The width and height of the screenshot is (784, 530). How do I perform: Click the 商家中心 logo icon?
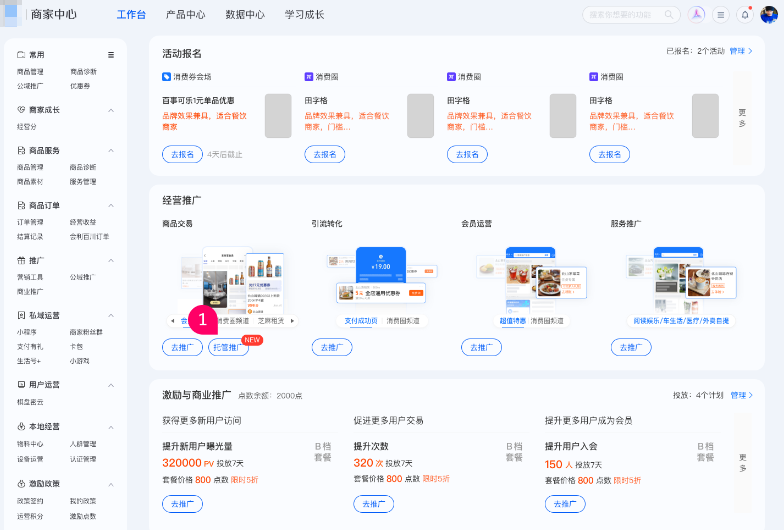[x=11, y=14]
